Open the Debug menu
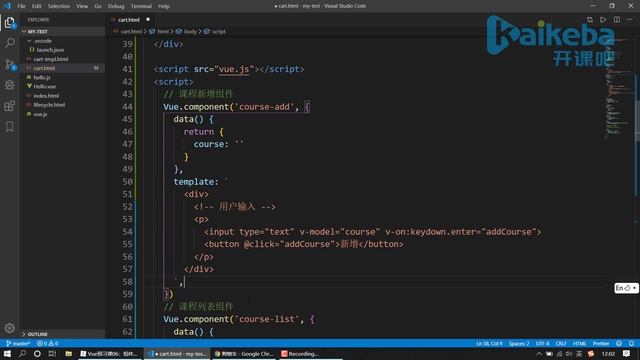The width and height of the screenshot is (640, 360). point(116,6)
